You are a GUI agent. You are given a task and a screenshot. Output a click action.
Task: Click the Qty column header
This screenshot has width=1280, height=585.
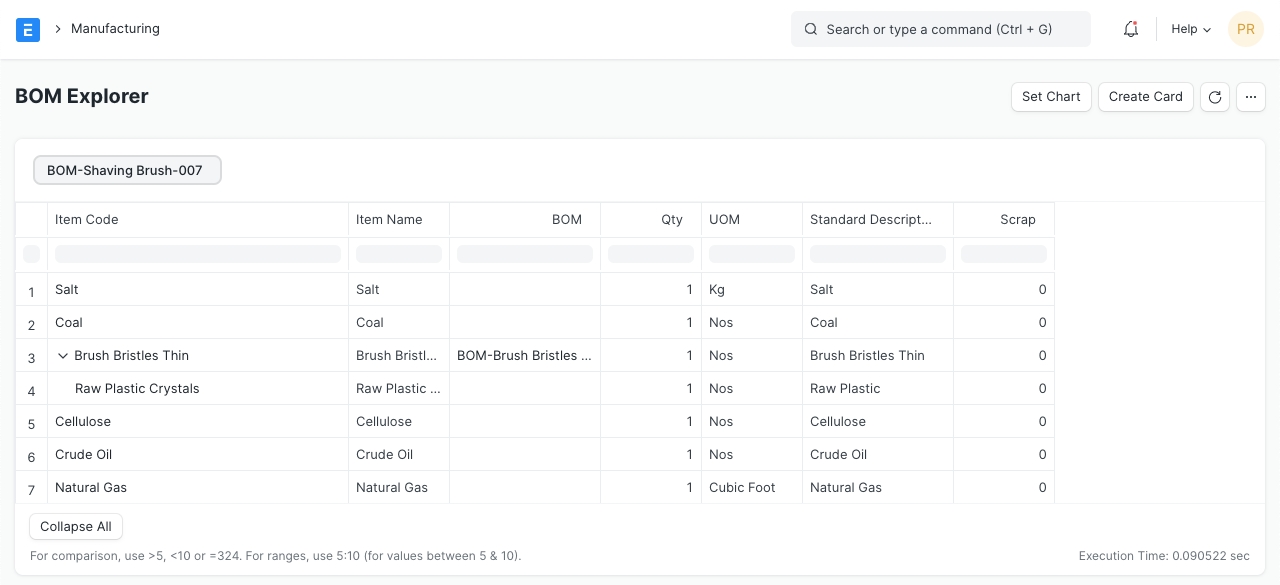click(x=671, y=220)
